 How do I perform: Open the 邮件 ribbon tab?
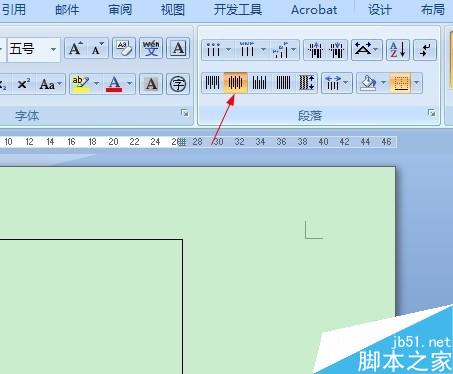click(67, 10)
